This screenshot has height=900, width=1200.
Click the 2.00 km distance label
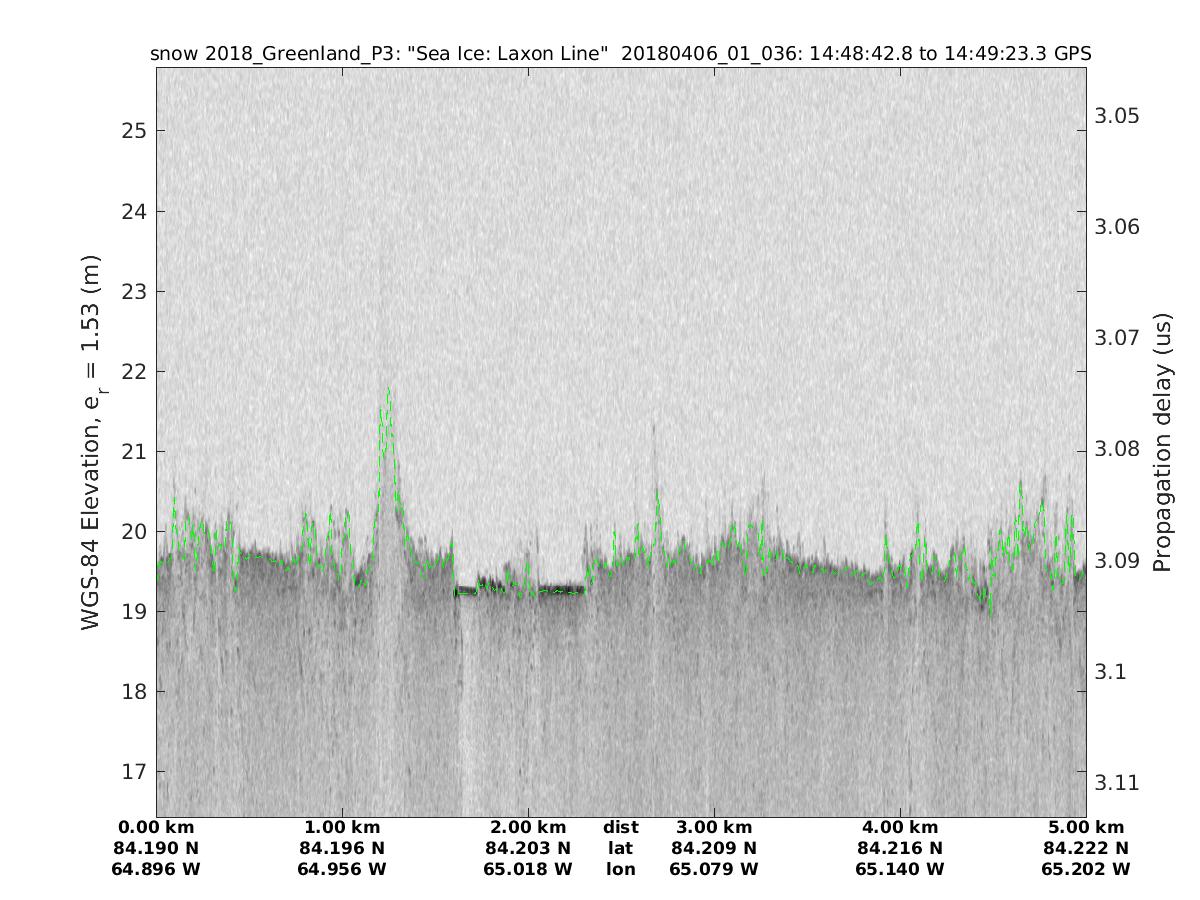click(528, 827)
